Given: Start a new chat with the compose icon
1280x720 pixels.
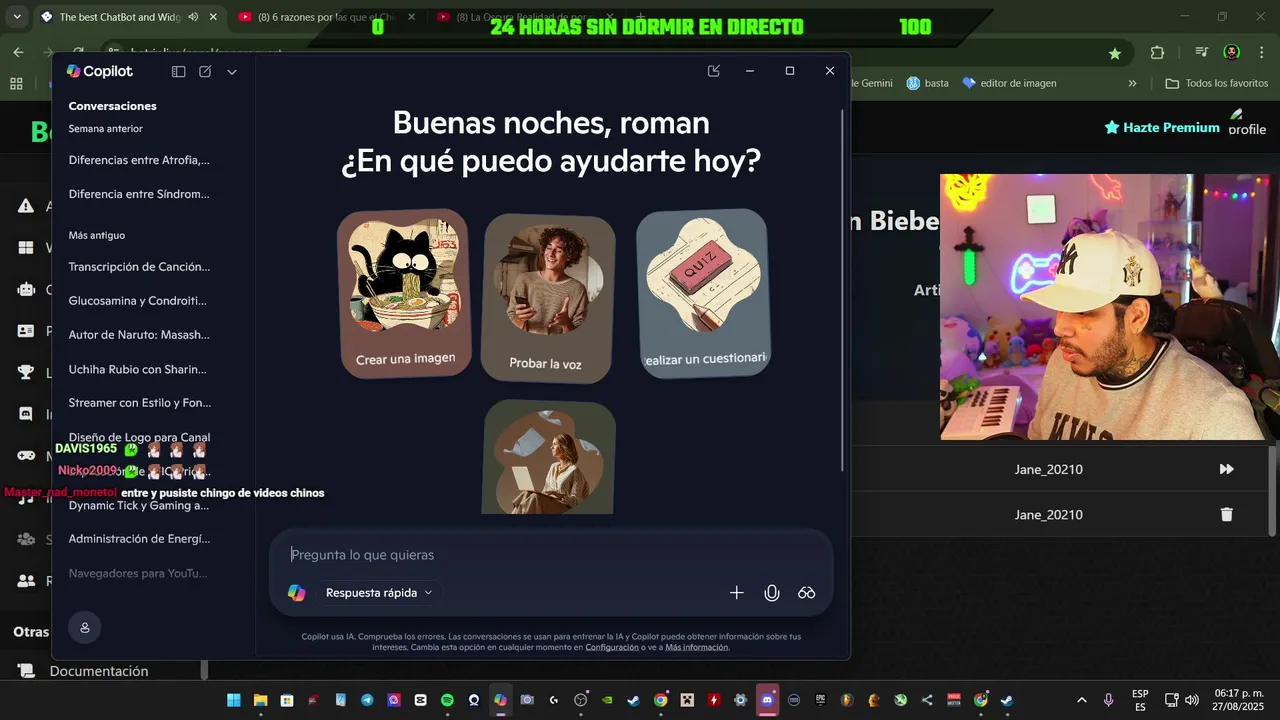Looking at the screenshot, I should coord(205,71).
